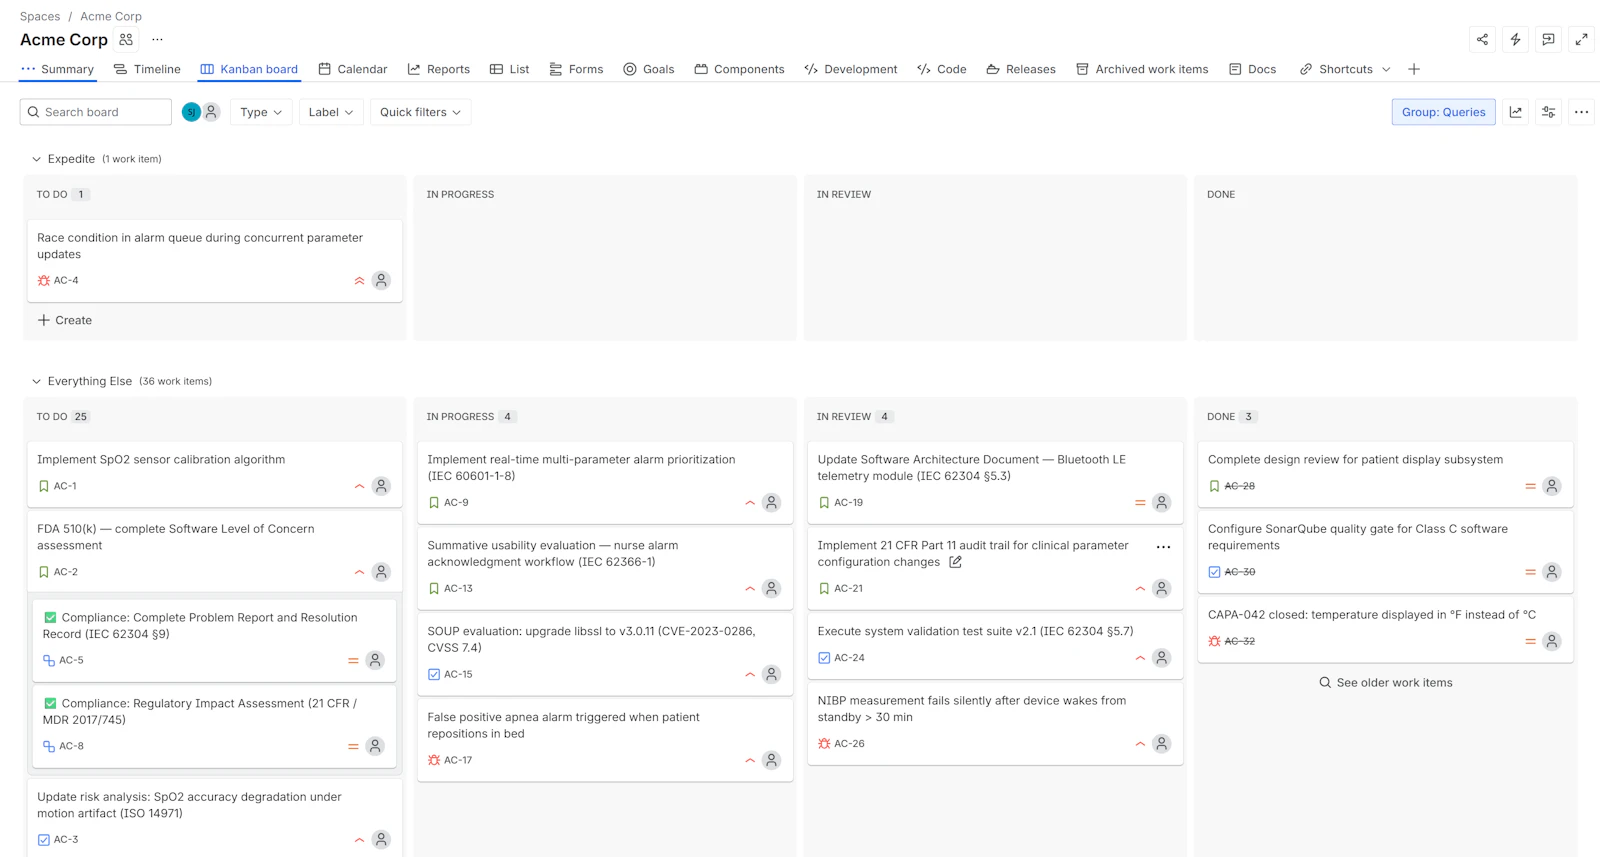
Task: Click See older work items
Action: tap(1386, 683)
